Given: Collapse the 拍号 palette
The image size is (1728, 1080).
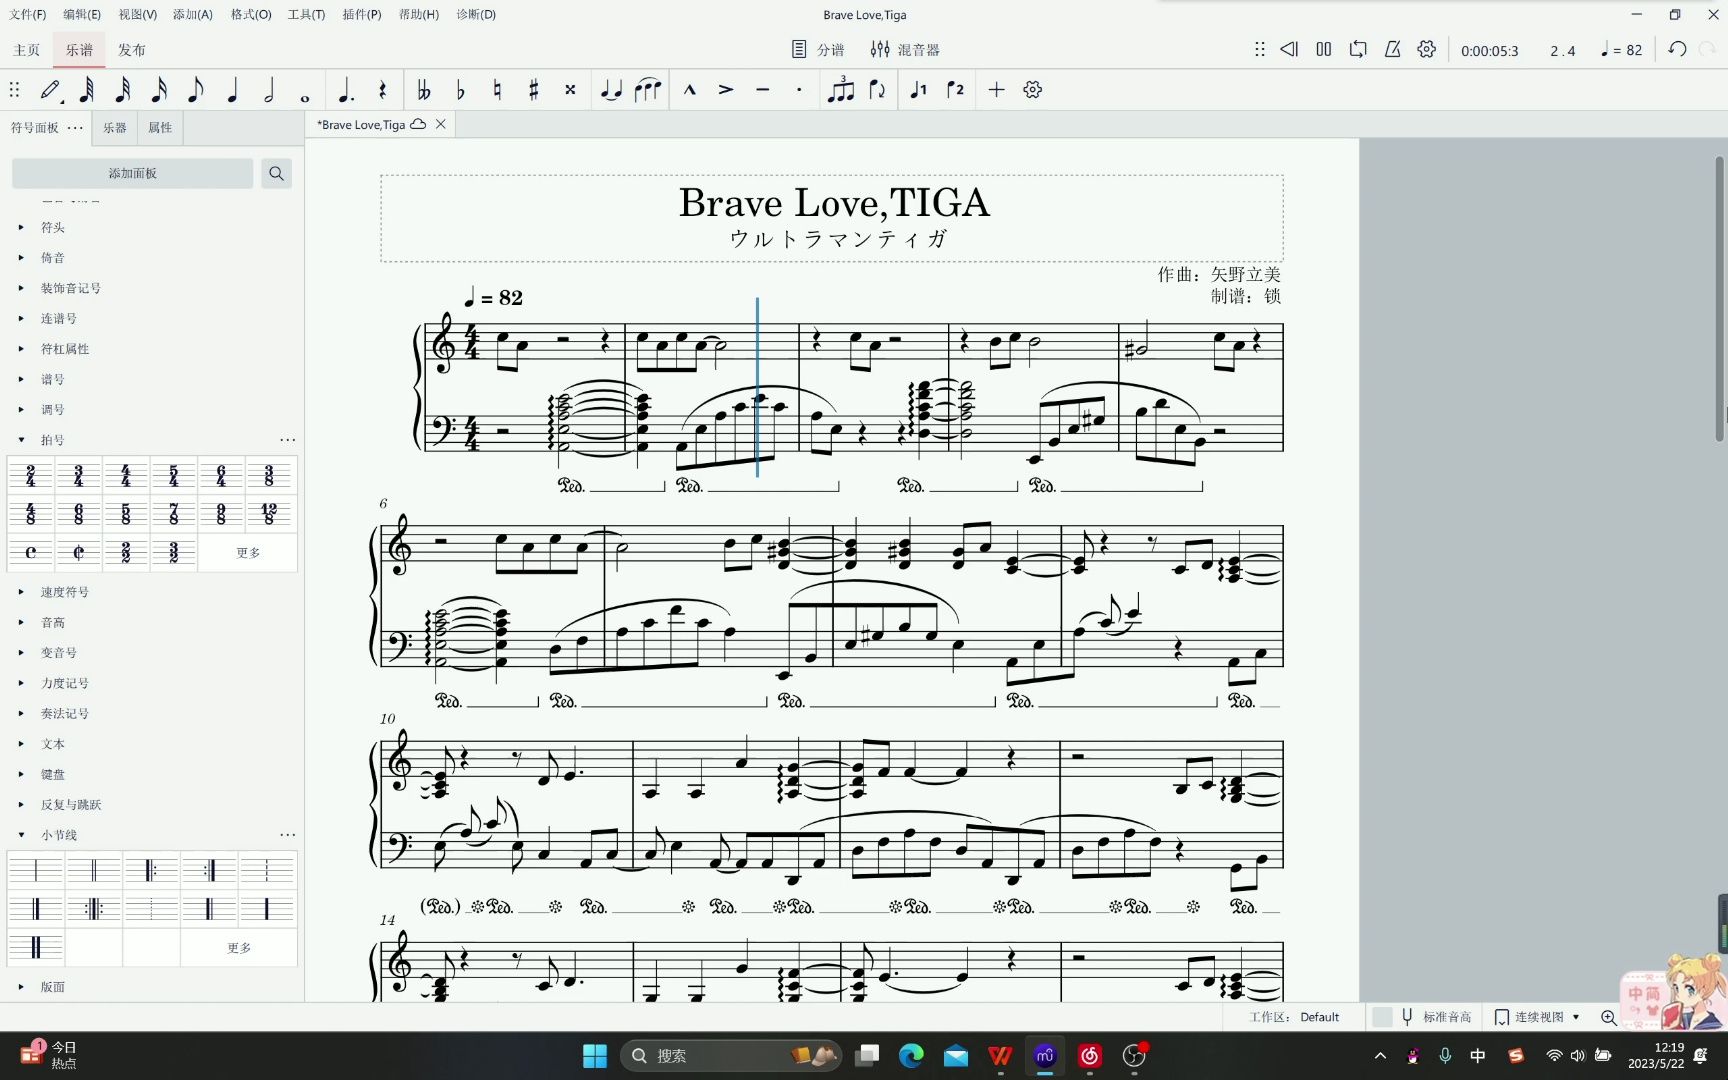Looking at the screenshot, I should (x=21, y=440).
